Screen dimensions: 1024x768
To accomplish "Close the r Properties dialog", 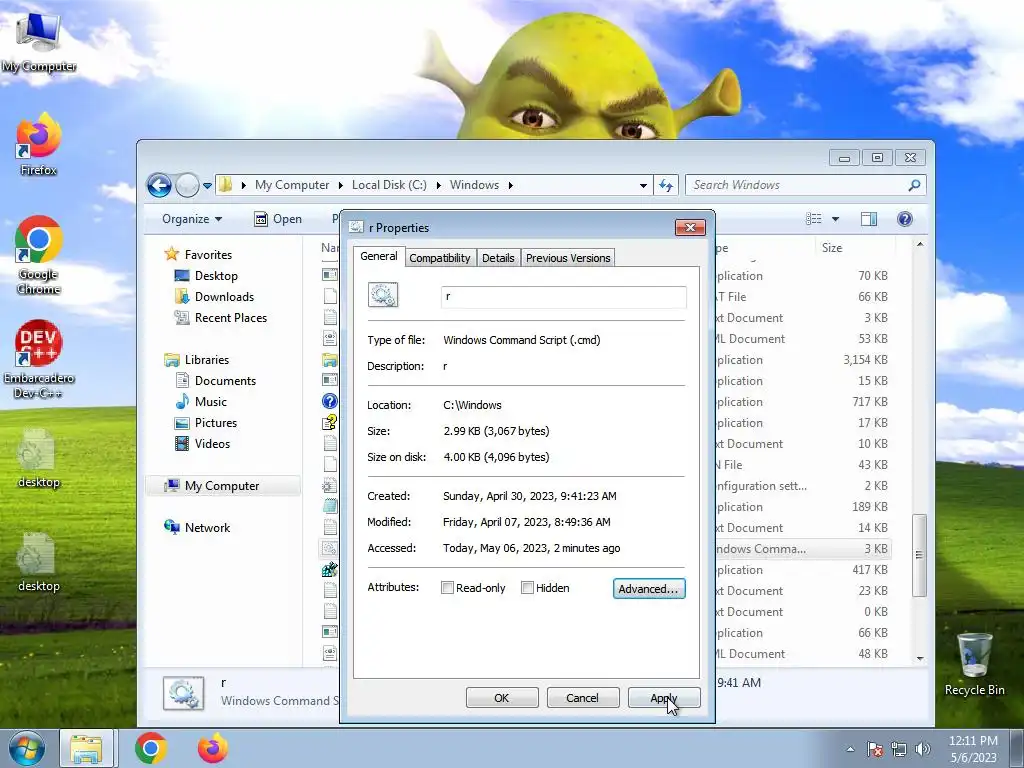I will point(690,227).
